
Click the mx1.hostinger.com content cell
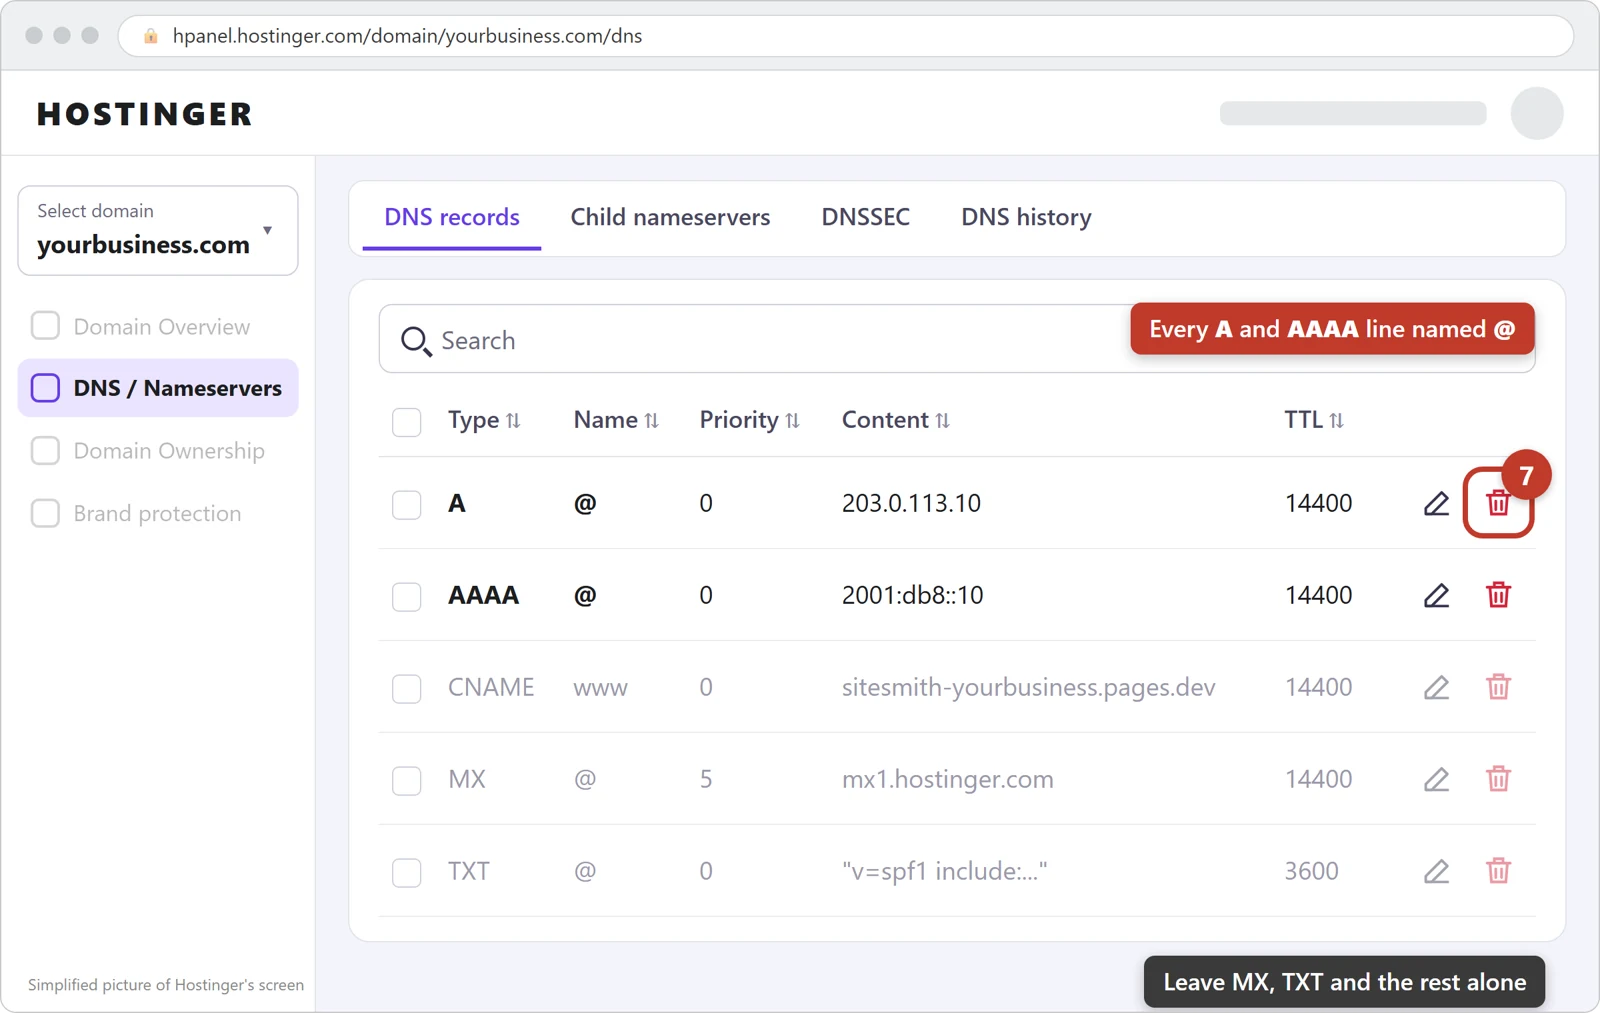947,779
